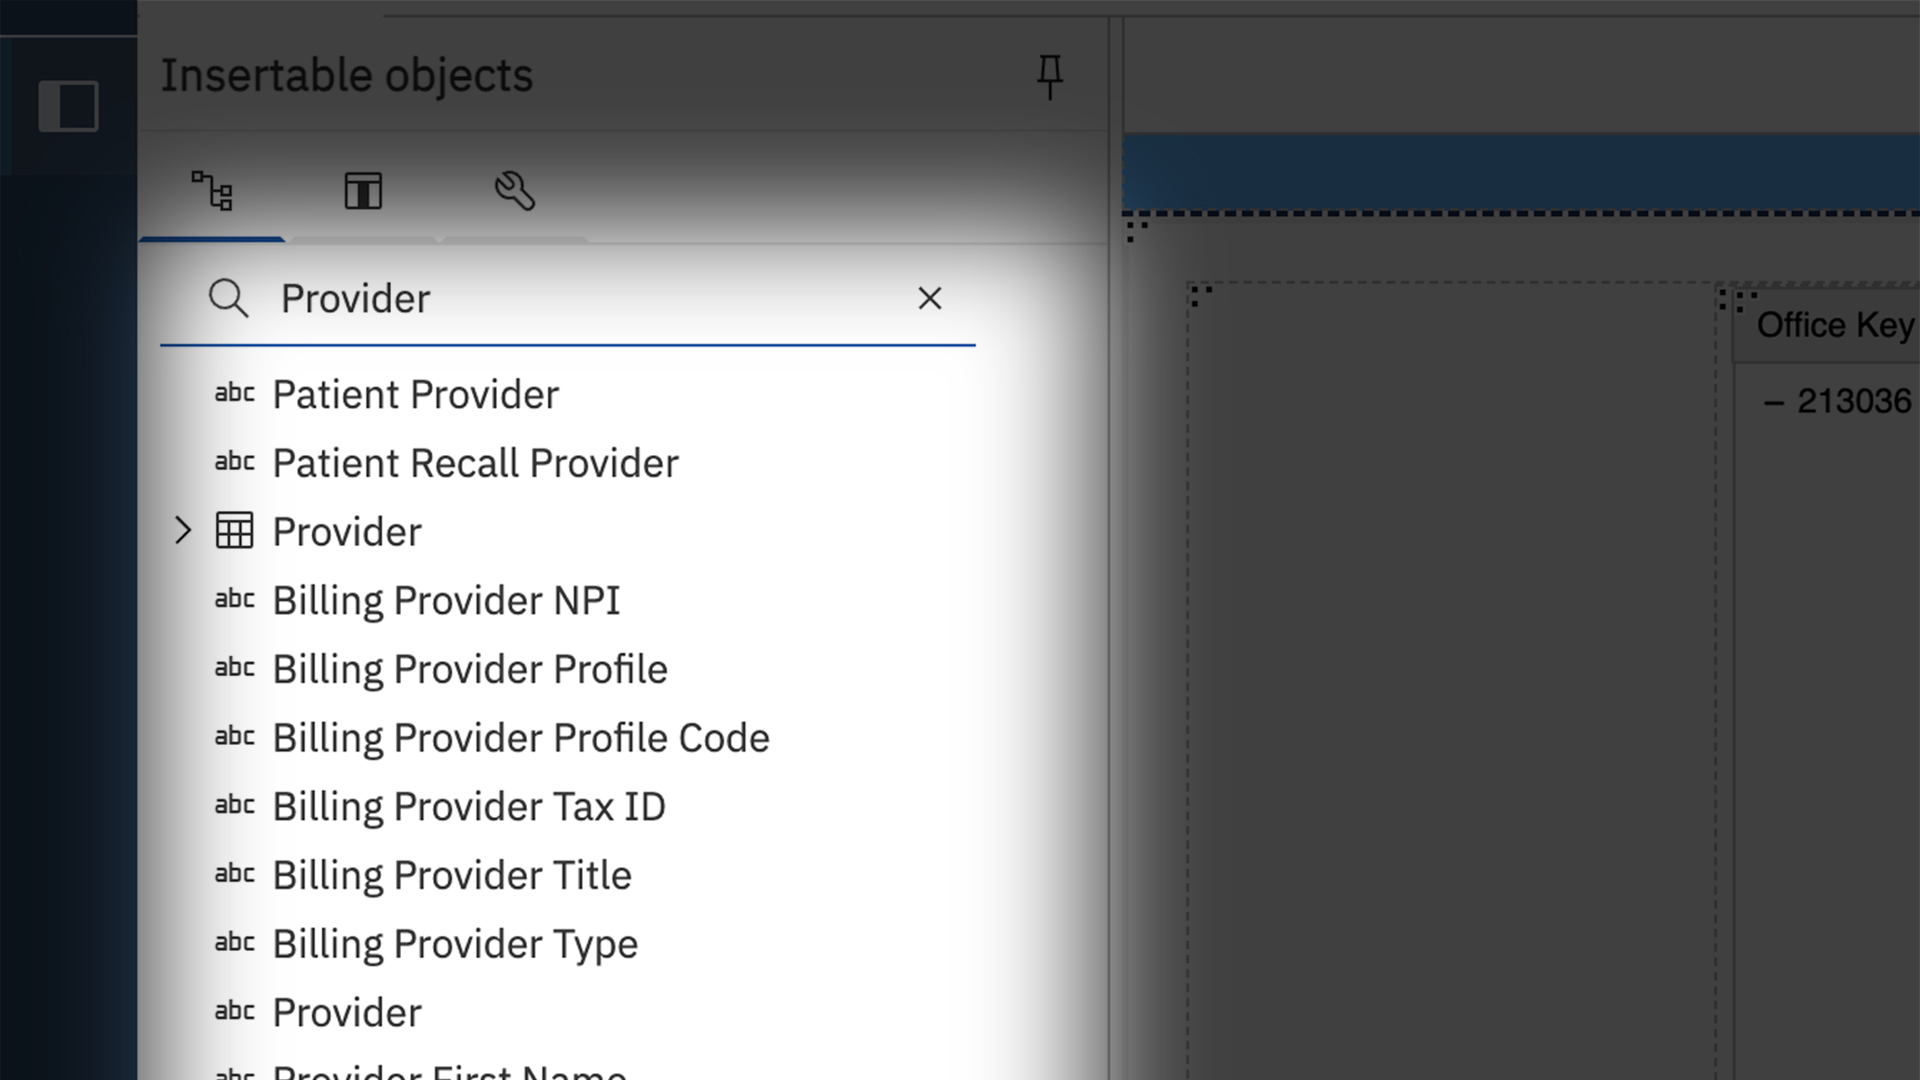Click the panel toggle icon in the left sidebar

pyautogui.click(x=69, y=104)
